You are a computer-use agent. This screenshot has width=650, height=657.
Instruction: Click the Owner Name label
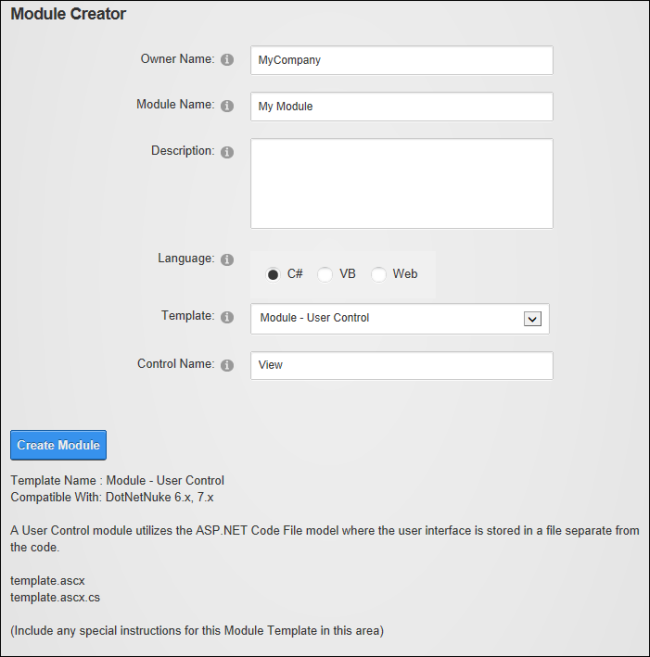pos(177,59)
